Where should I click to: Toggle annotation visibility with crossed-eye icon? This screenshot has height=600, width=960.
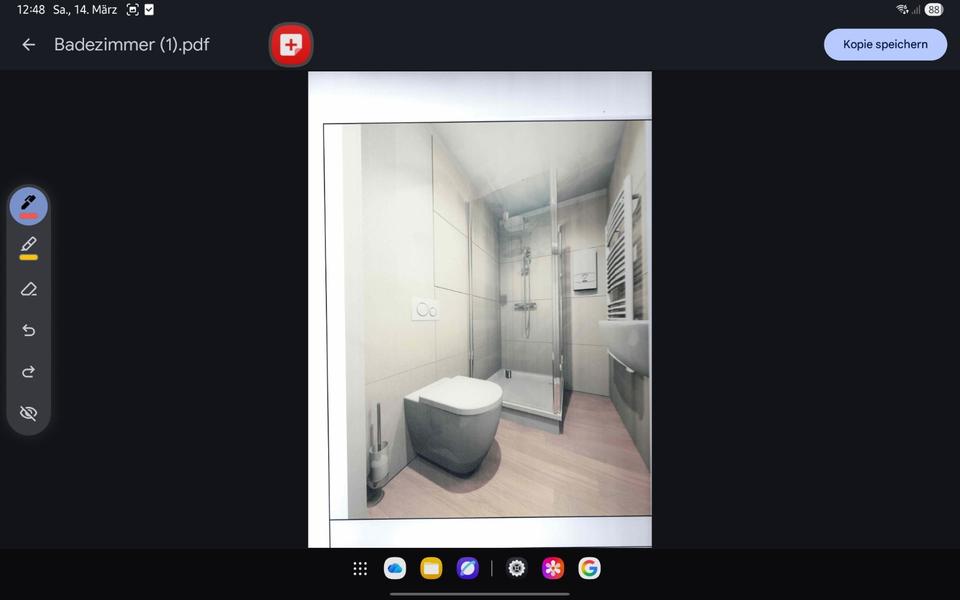(28, 413)
